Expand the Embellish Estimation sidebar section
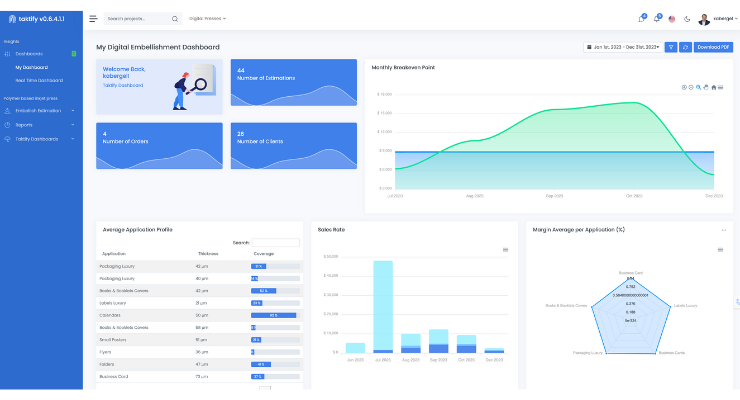Image resolution: width=740 pixels, height=400 pixels. coord(38,110)
